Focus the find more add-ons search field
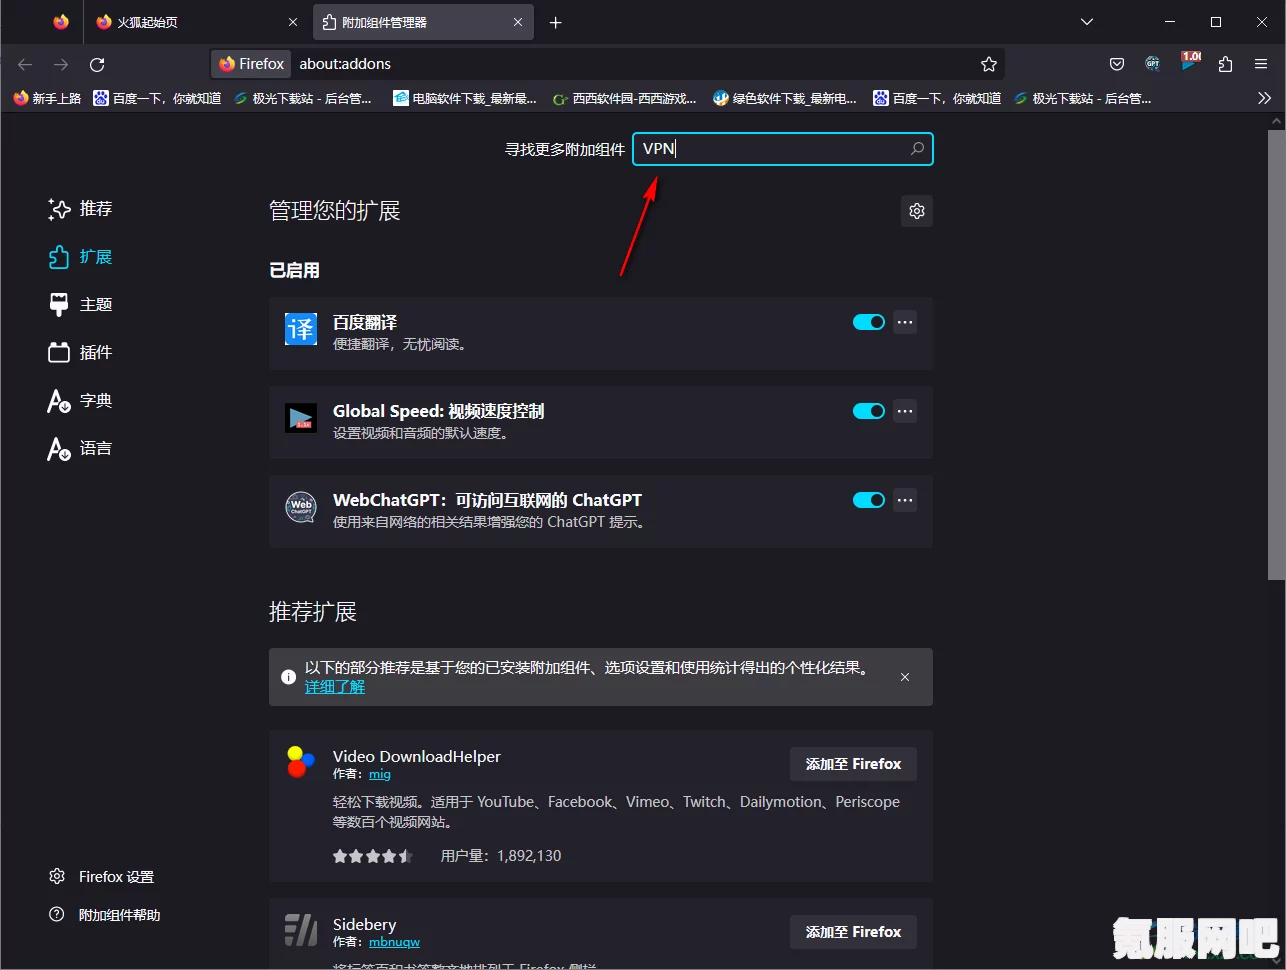The width and height of the screenshot is (1286, 970). (783, 149)
